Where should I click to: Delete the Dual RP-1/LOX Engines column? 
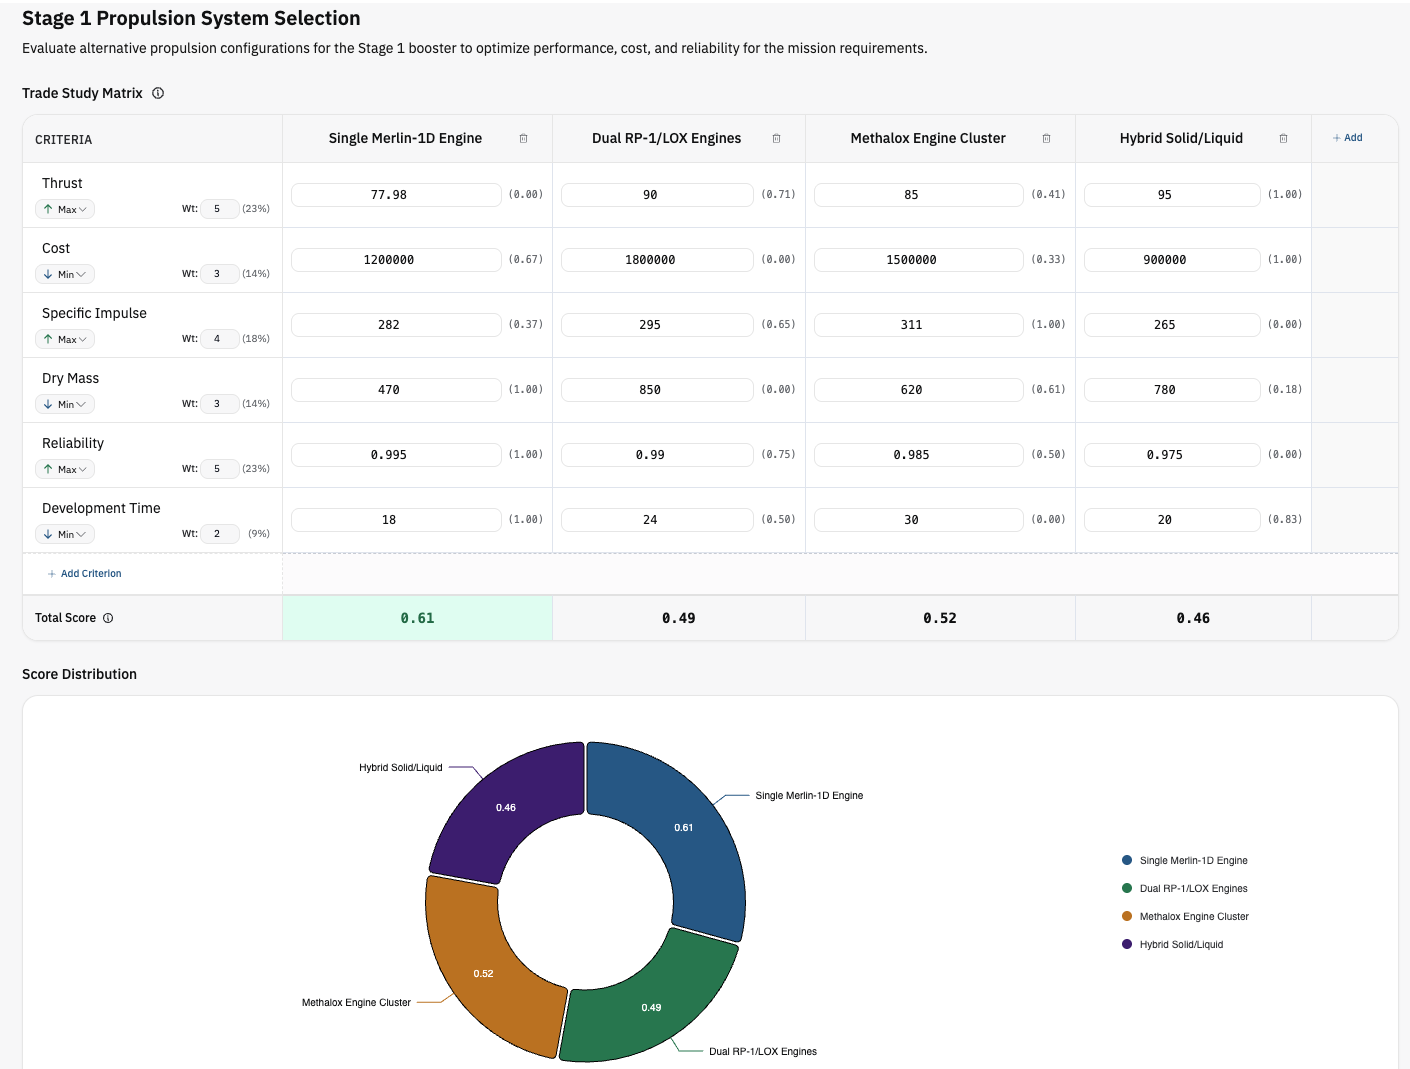[x=776, y=139]
